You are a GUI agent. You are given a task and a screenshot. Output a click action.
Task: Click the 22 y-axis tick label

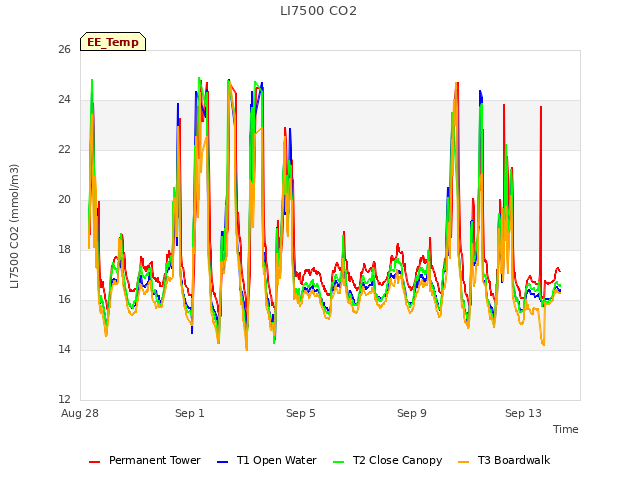tap(64, 150)
